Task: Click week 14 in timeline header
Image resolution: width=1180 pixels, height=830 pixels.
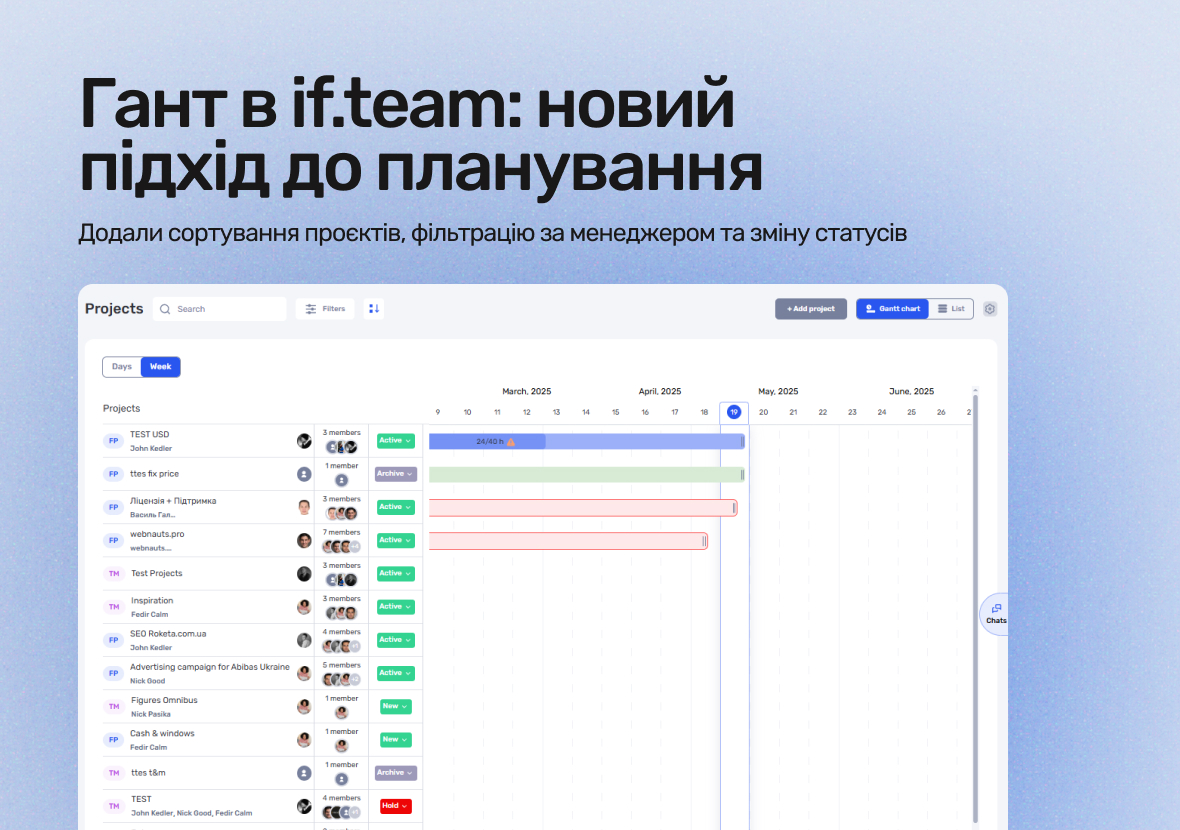Action: tap(585, 412)
